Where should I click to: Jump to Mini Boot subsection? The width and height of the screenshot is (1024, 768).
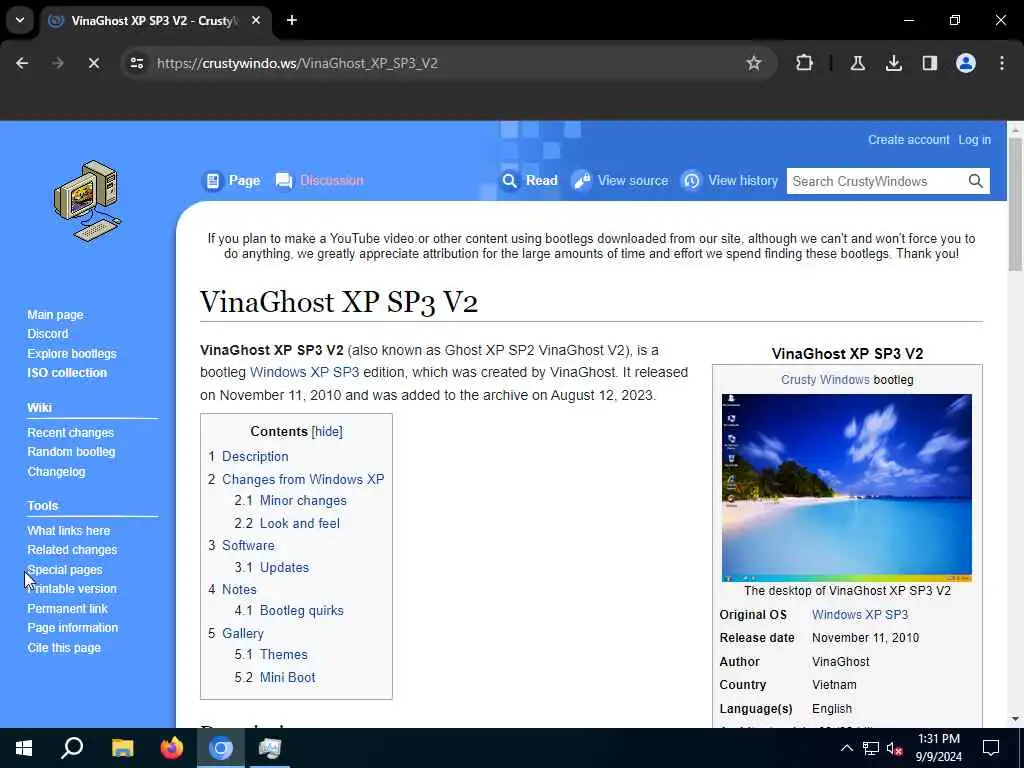287,677
